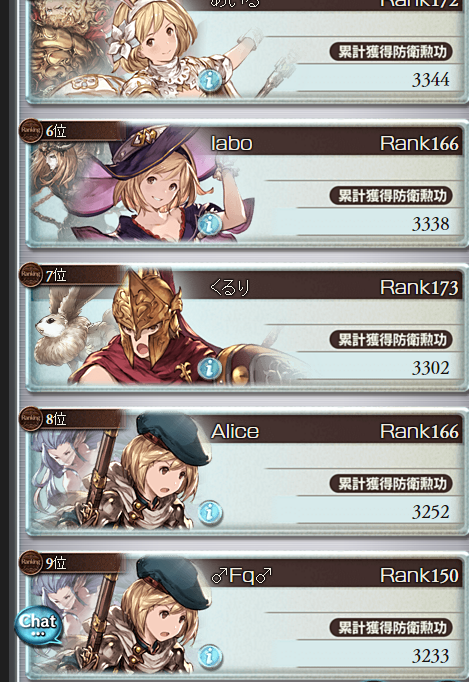Viewport: 469px width, 682px height.
Task: Click the 9位 Ranking badge icon
Action: [x=30, y=563]
